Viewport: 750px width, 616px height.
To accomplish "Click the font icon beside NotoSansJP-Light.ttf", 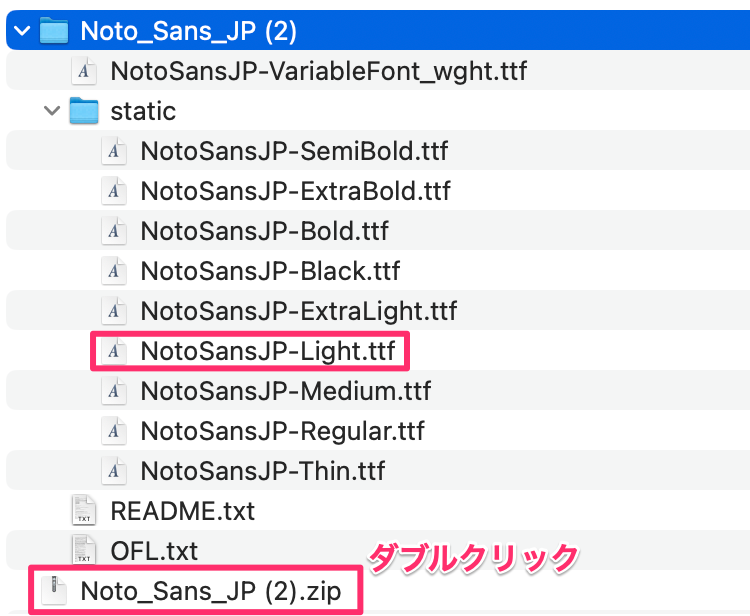I will pyautogui.click(x=114, y=351).
